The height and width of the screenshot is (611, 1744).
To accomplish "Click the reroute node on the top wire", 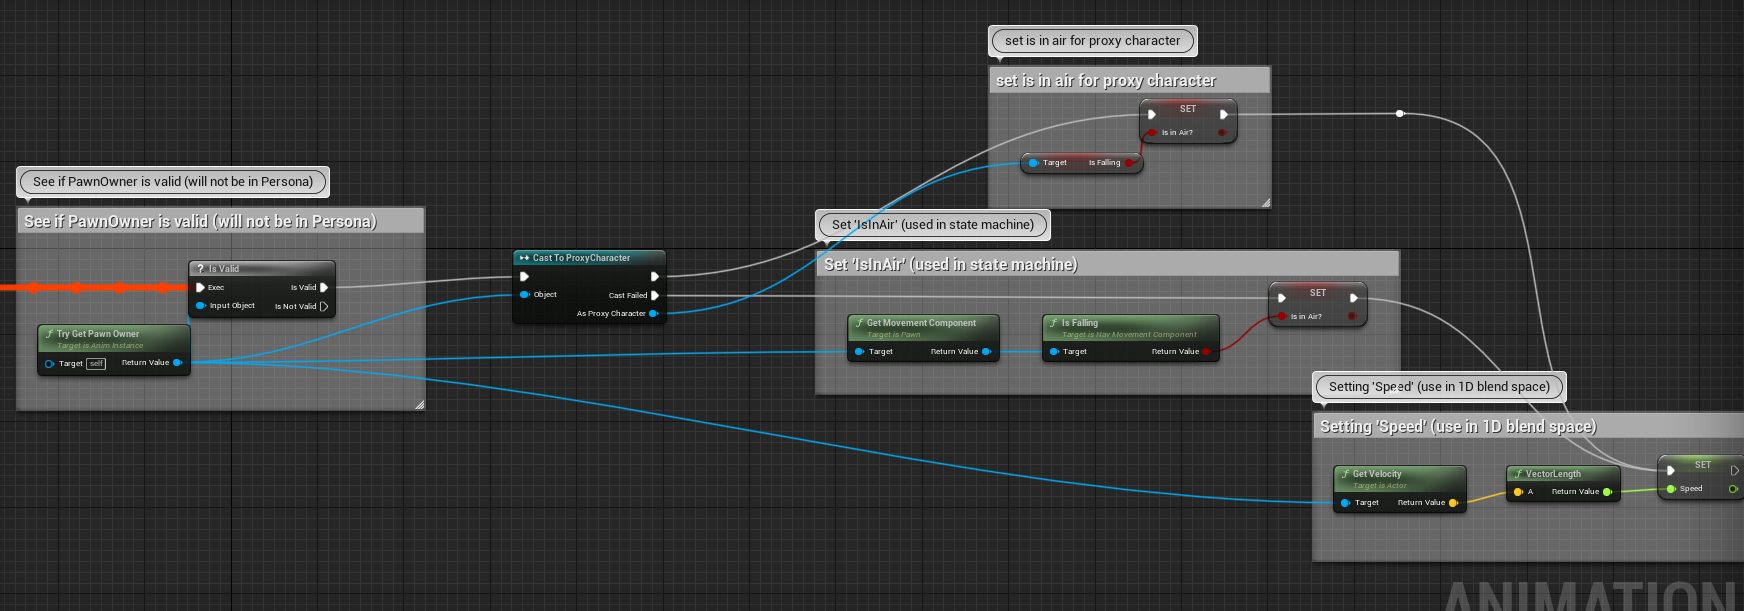I will [1400, 114].
